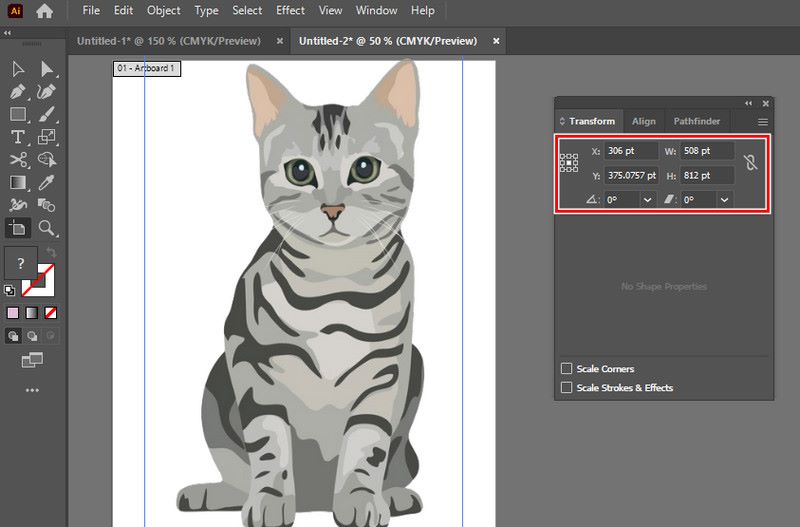
Task: Close the Untitled-2 document tab
Action: tap(496, 41)
